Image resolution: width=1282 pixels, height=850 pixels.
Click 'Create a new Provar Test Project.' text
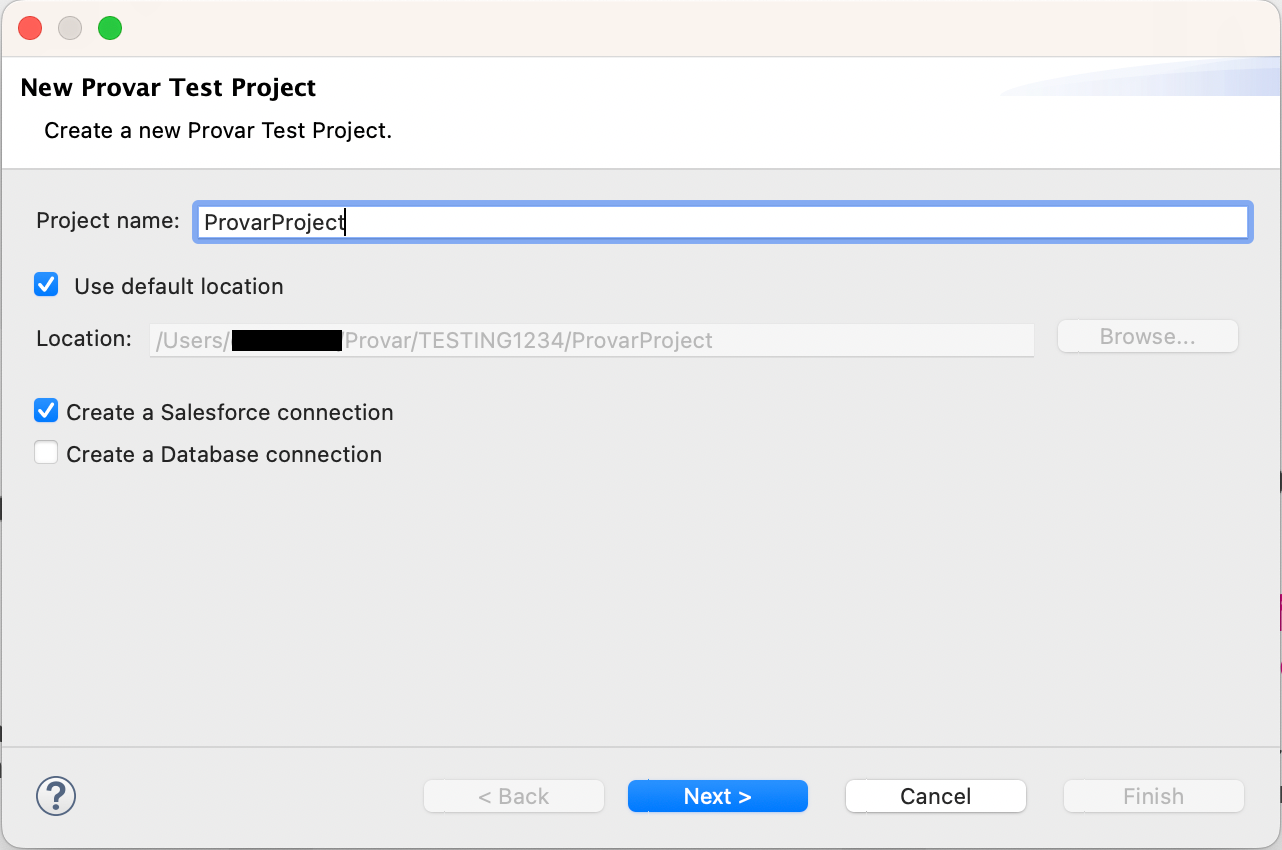click(x=218, y=131)
